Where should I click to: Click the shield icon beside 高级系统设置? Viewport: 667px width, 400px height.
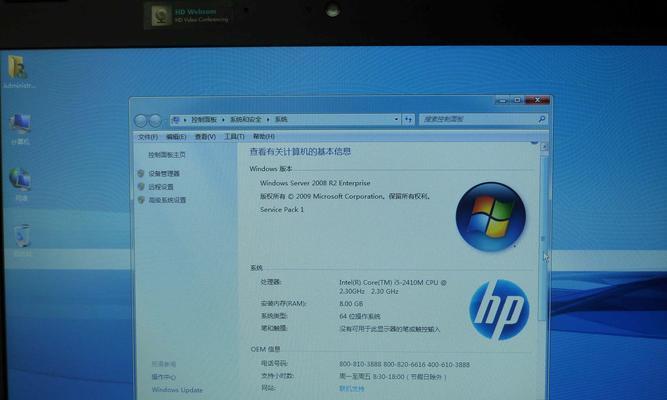141,200
